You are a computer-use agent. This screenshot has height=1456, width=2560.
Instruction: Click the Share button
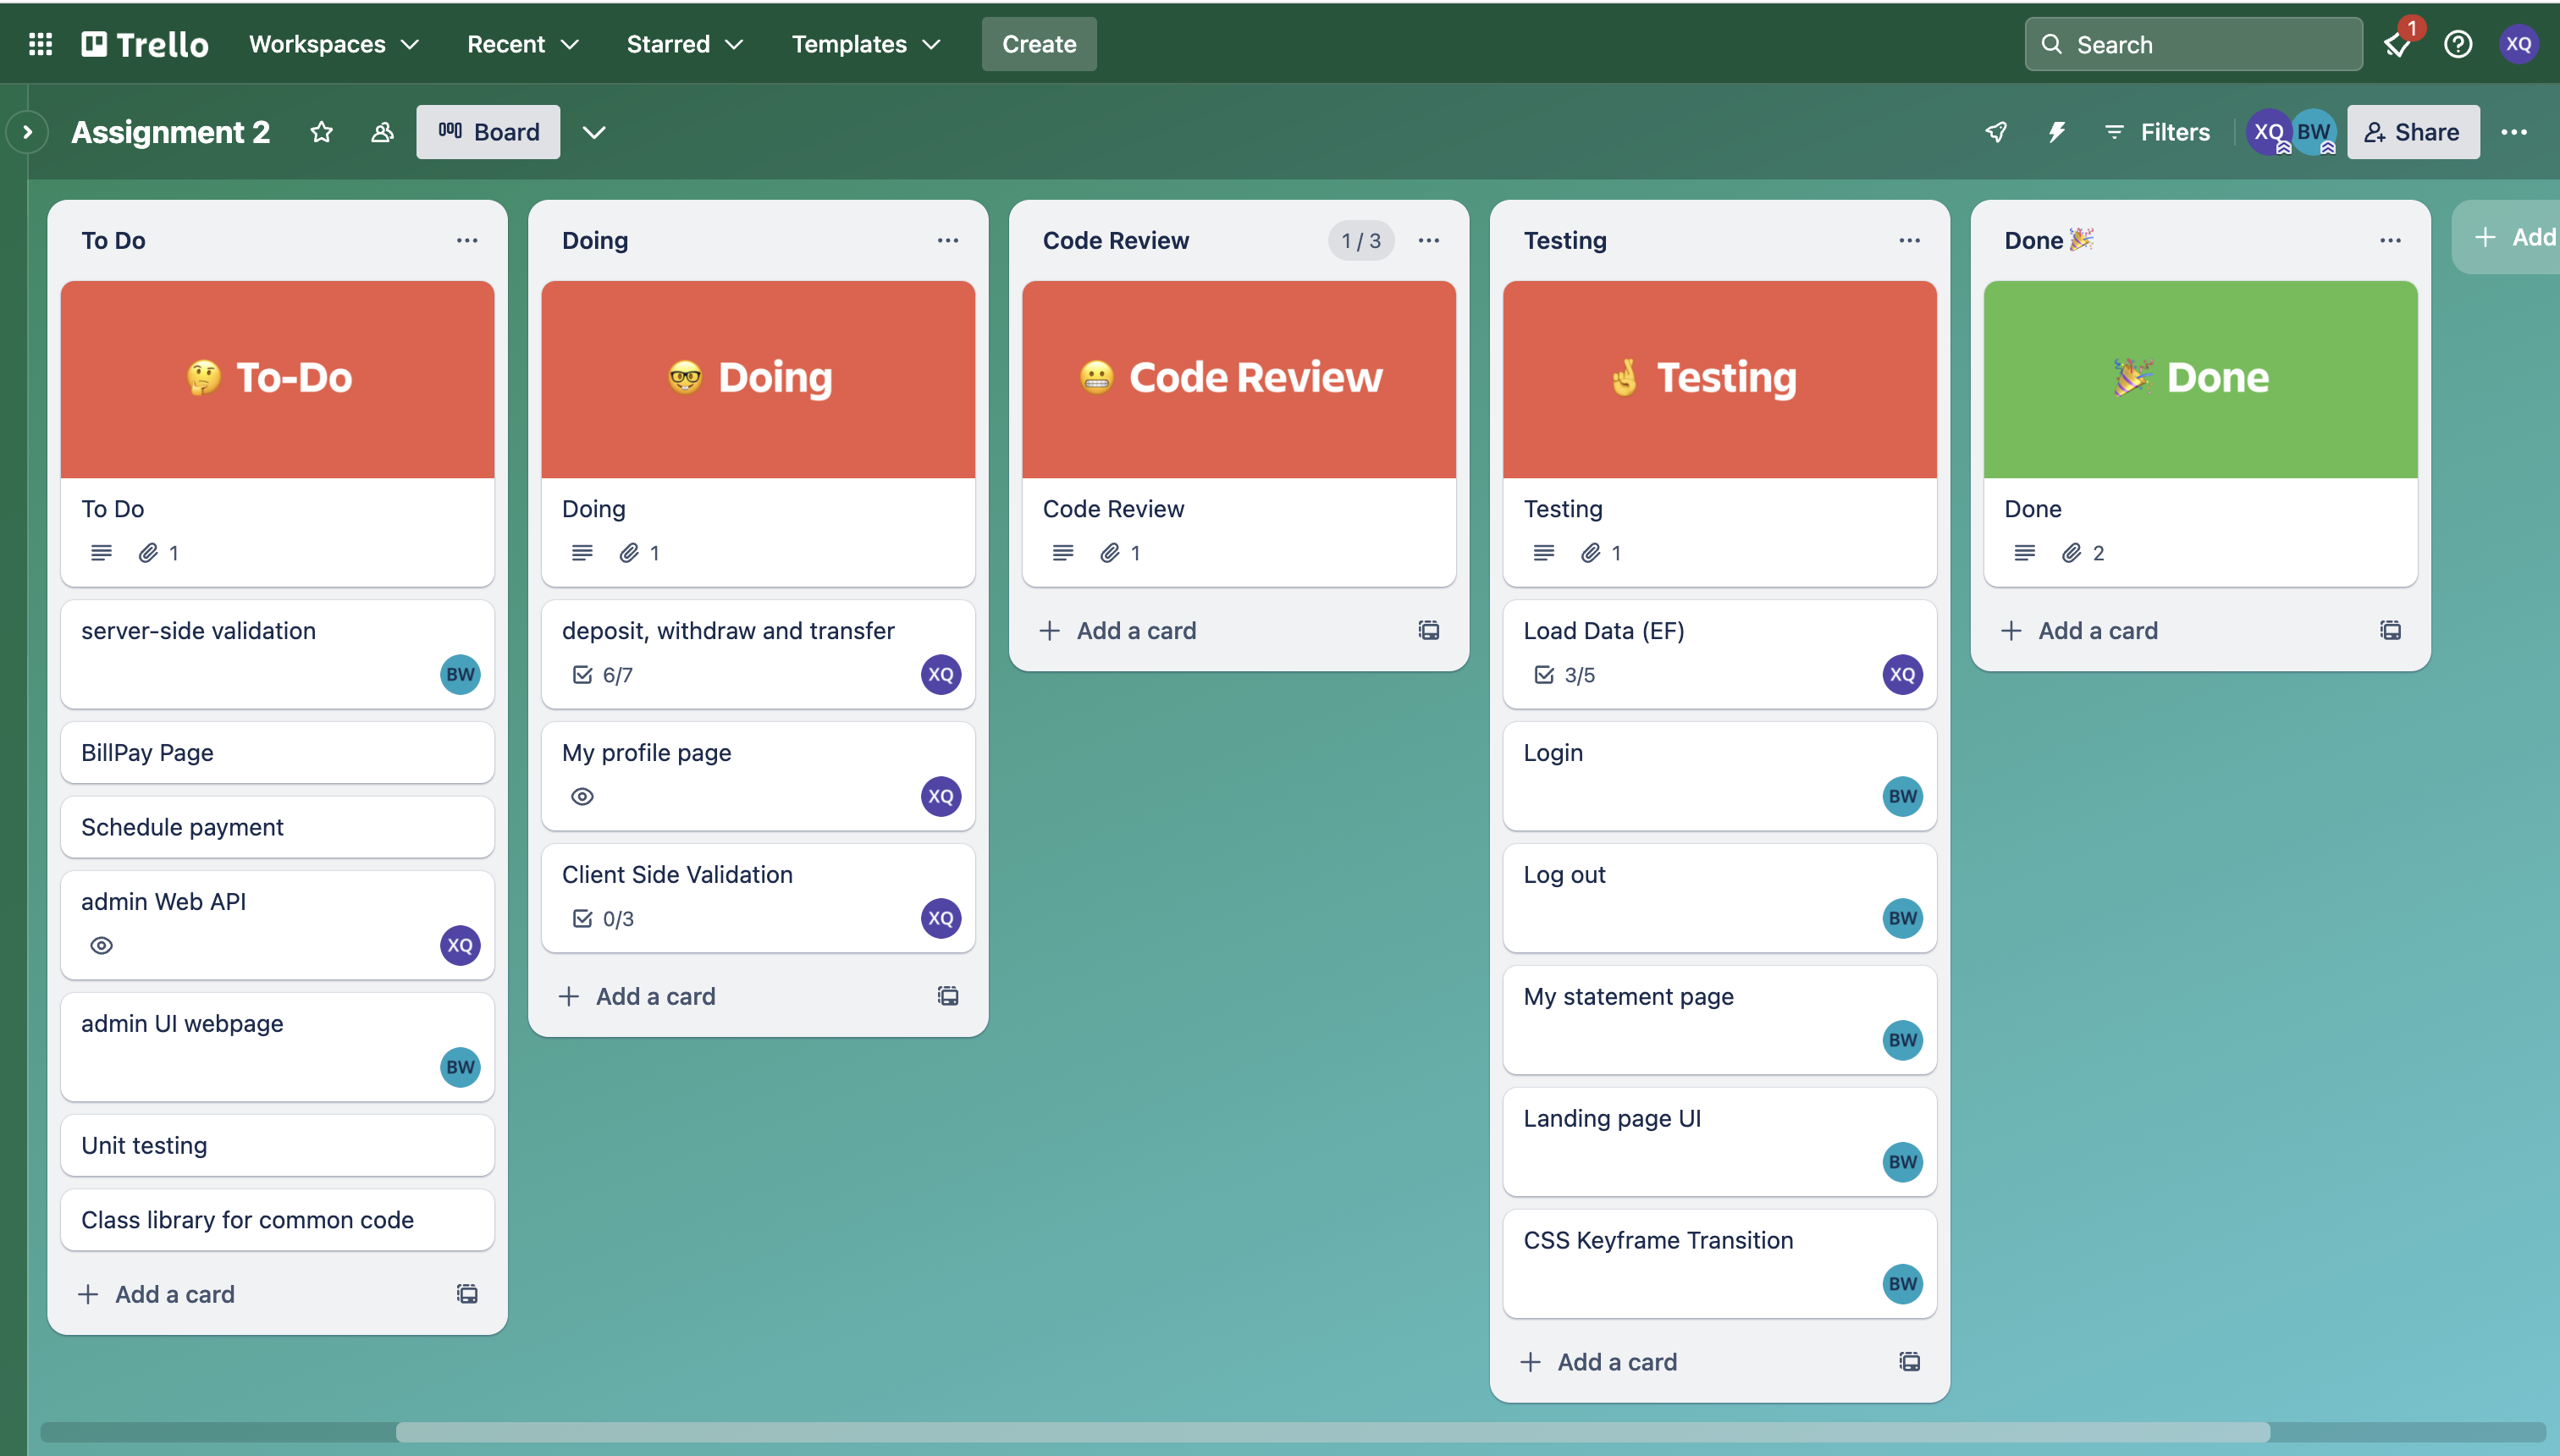2412,132
